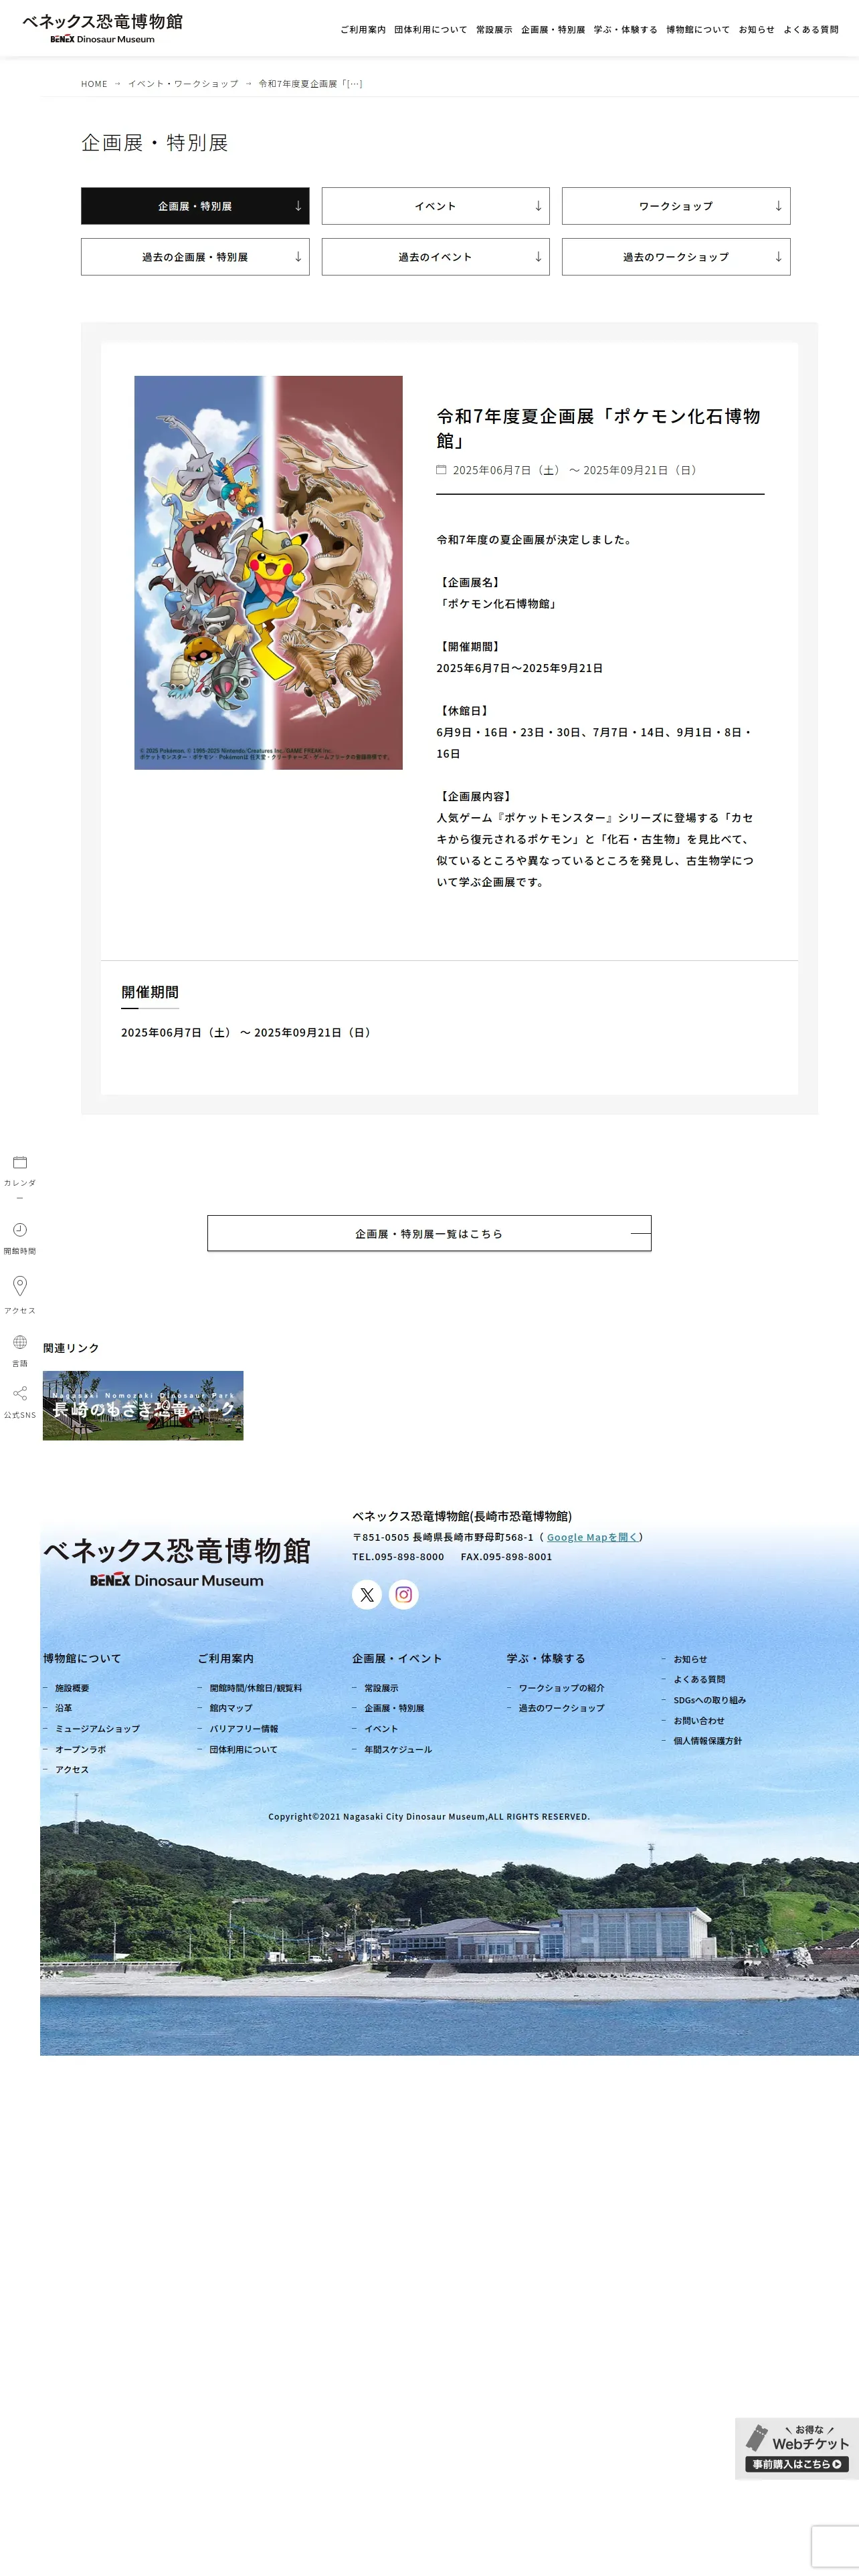Open the Nagasaki Nomozaki Dinosaur Park banner
Viewport: 859px width, 2576px height.
point(143,1406)
